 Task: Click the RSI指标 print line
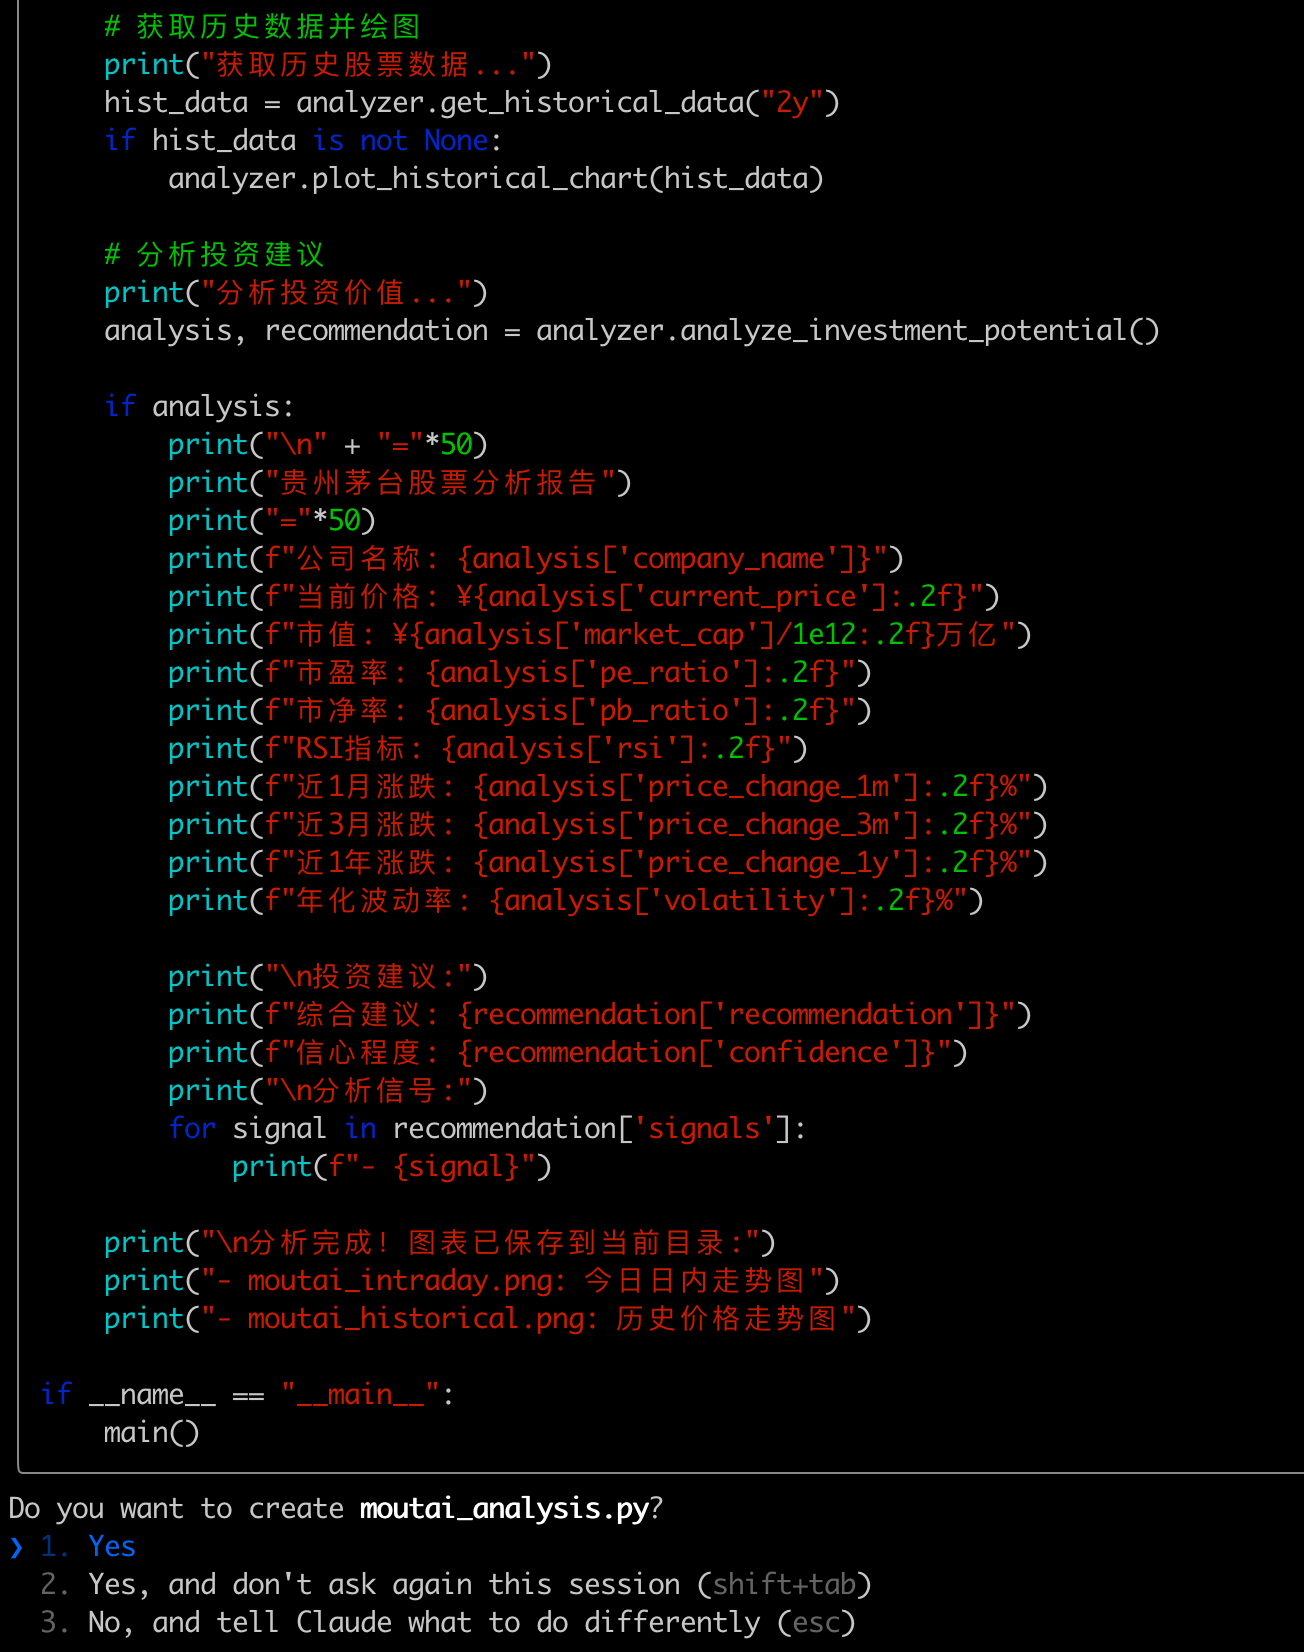[488, 748]
